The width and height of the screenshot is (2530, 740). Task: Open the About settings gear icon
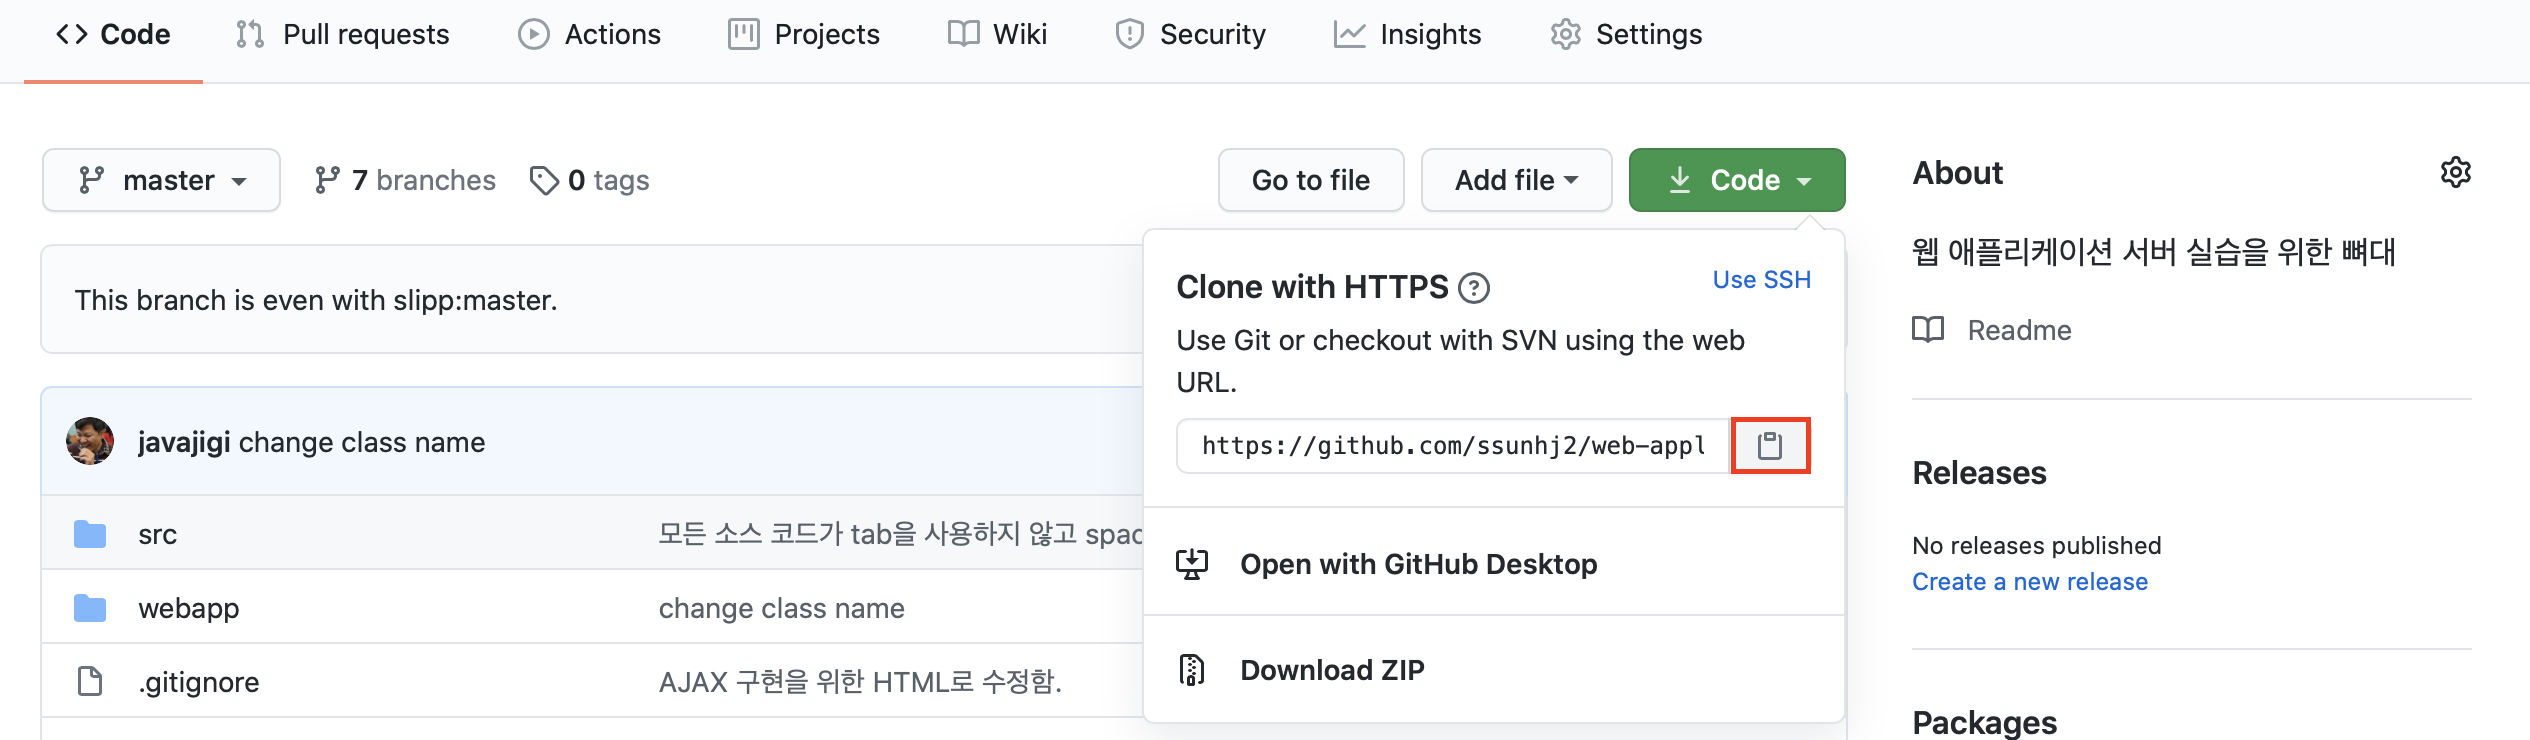[x=2455, y=173]
